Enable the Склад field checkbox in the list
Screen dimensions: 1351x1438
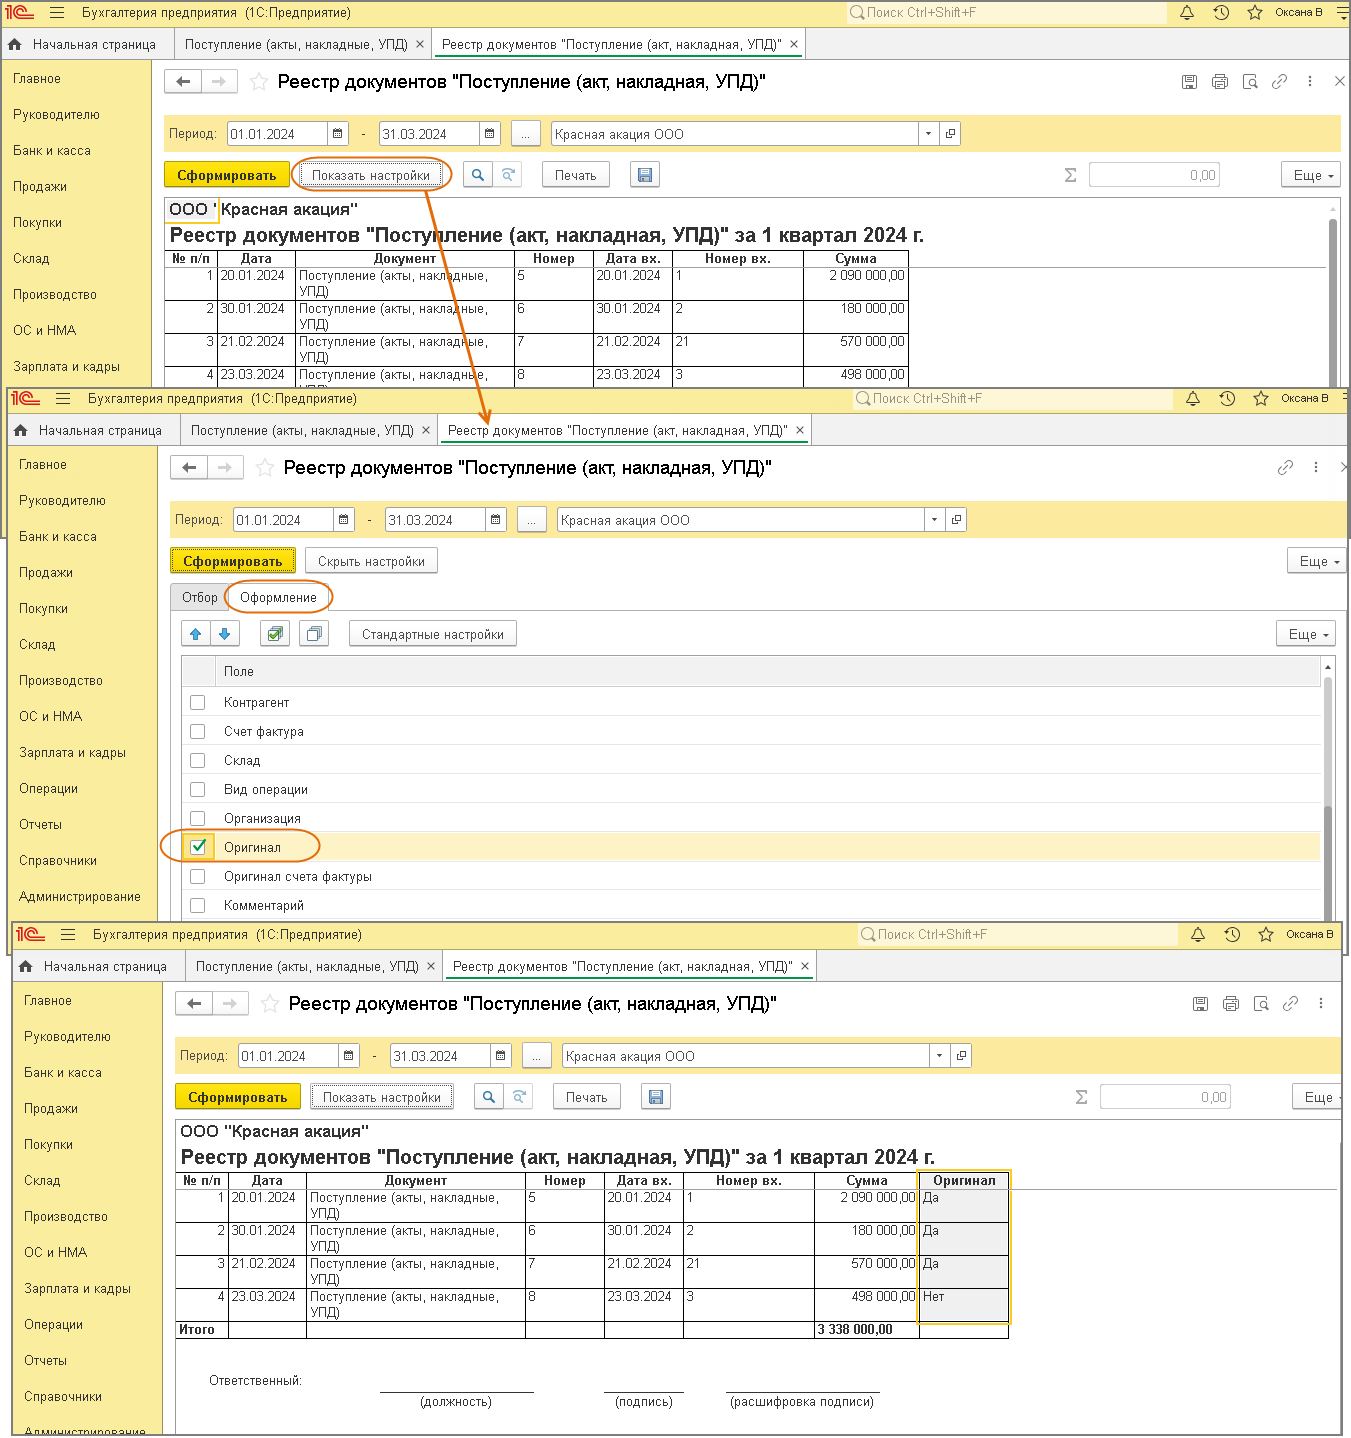[198, 761]
